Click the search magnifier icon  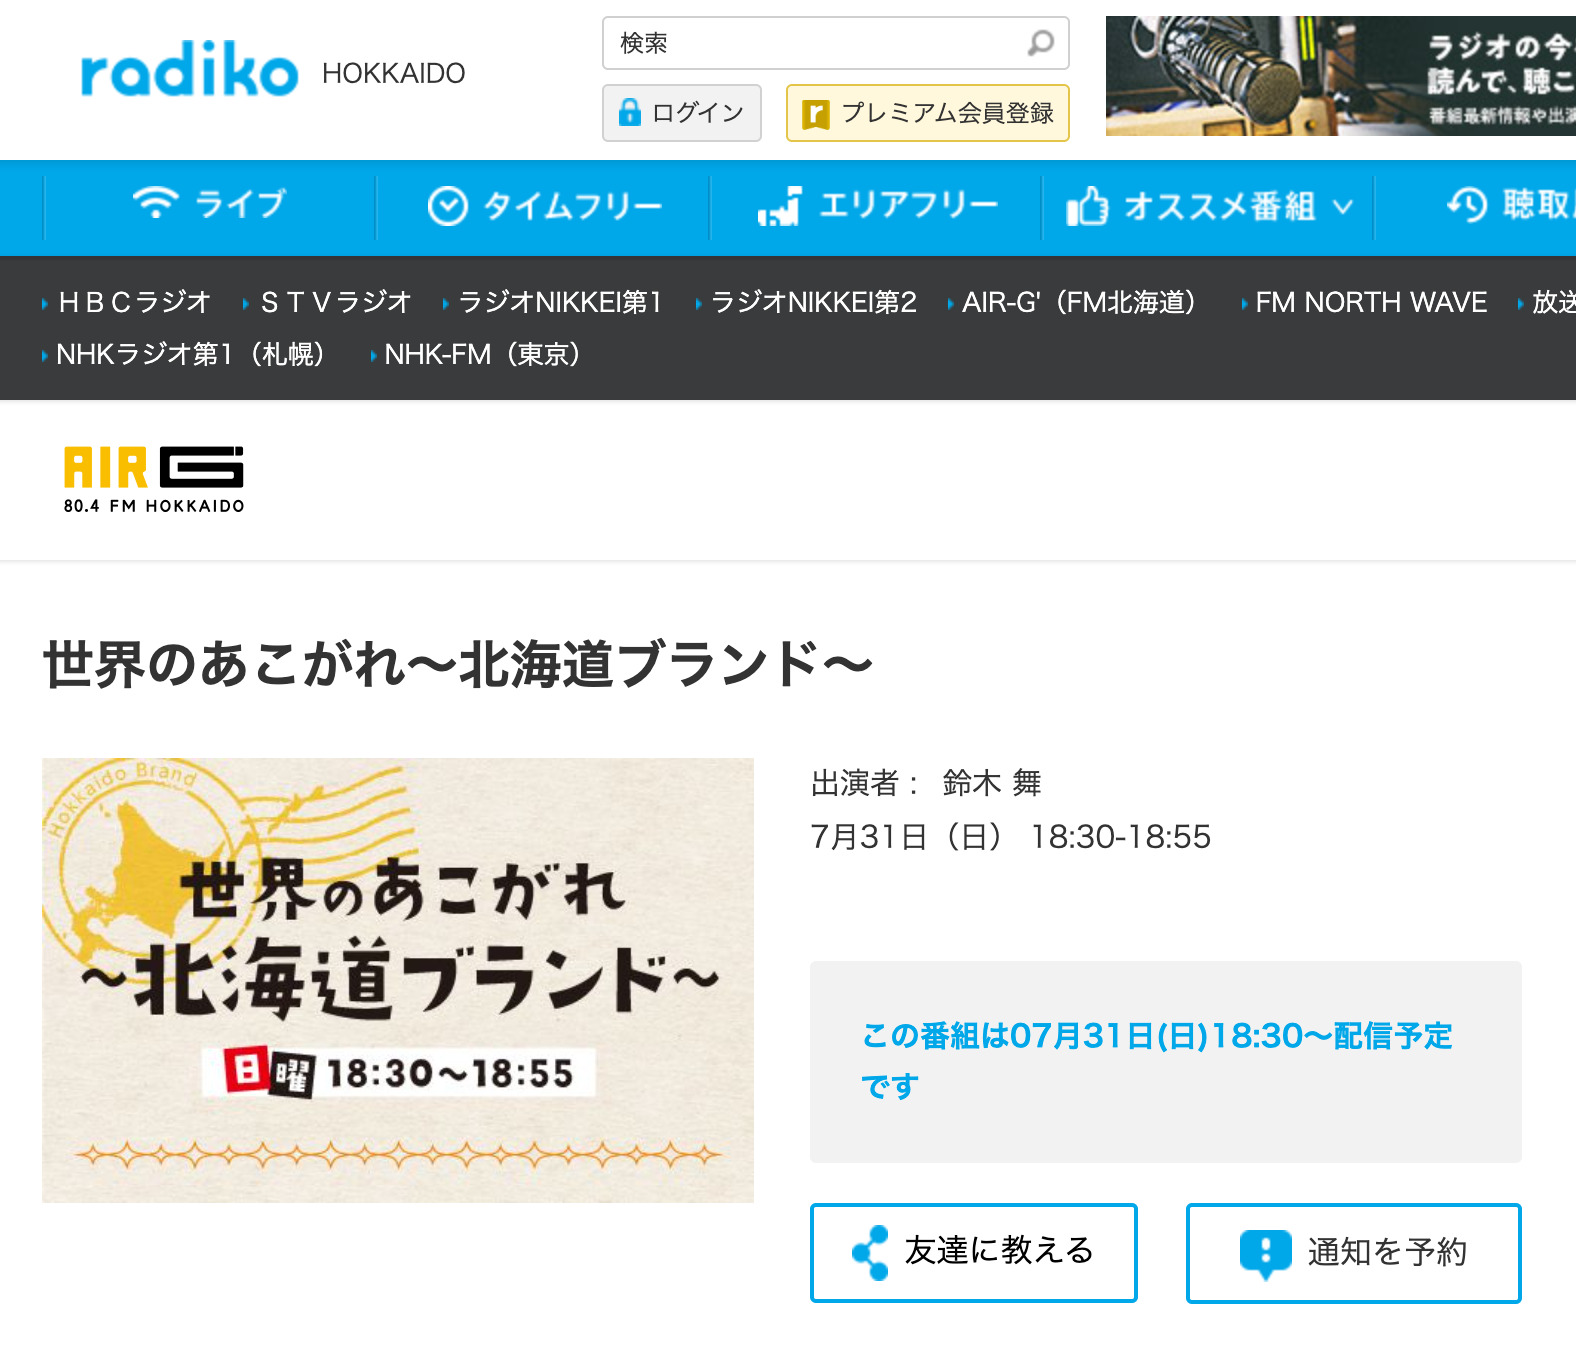(x=1041, y=43)
